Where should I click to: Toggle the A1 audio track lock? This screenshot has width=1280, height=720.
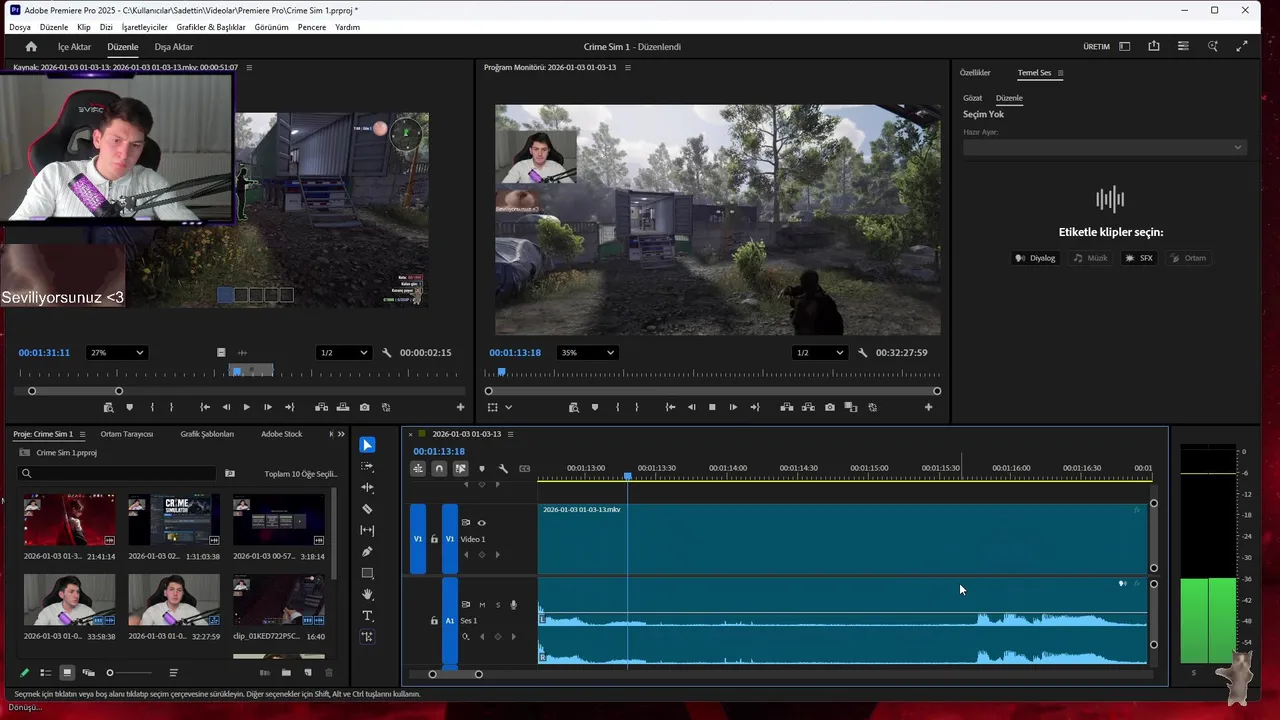coord(434,621)
